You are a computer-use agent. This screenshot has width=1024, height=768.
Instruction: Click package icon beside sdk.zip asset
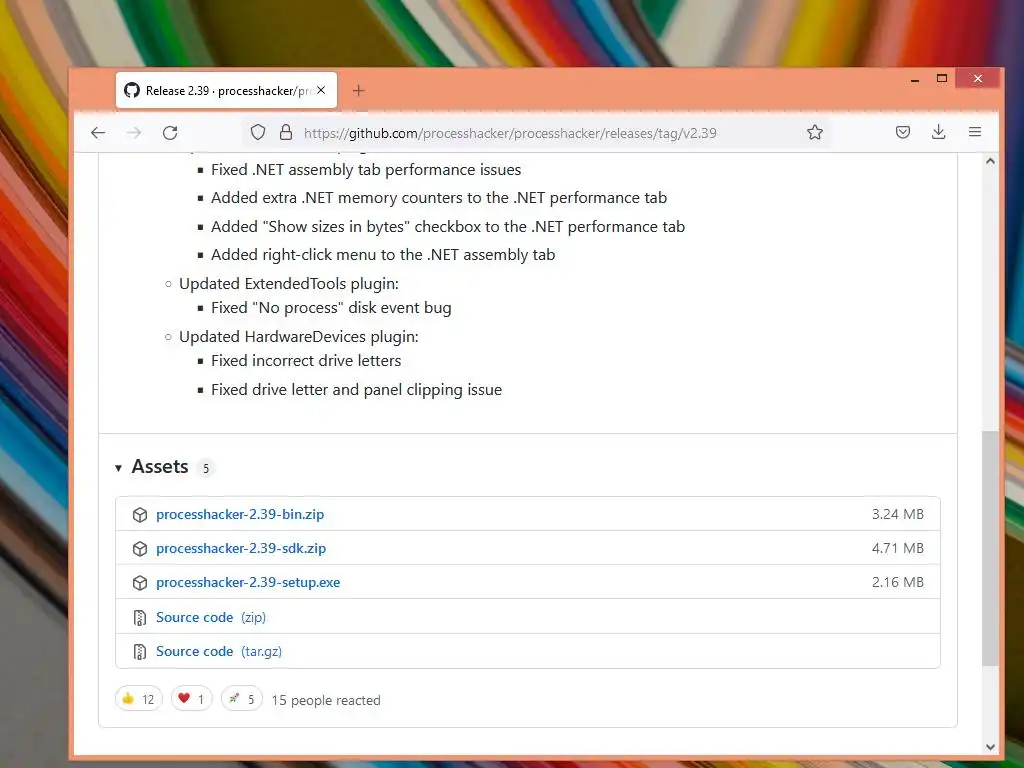click(x=140, y=549)
